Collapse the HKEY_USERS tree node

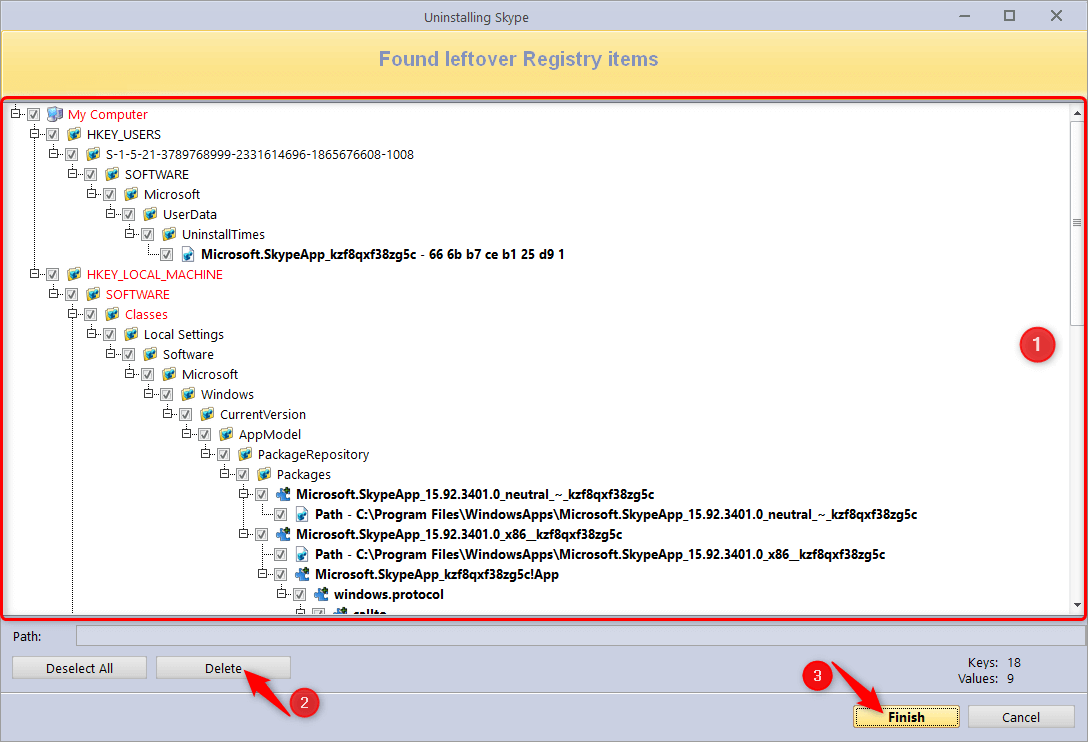[x=35, y=134]
